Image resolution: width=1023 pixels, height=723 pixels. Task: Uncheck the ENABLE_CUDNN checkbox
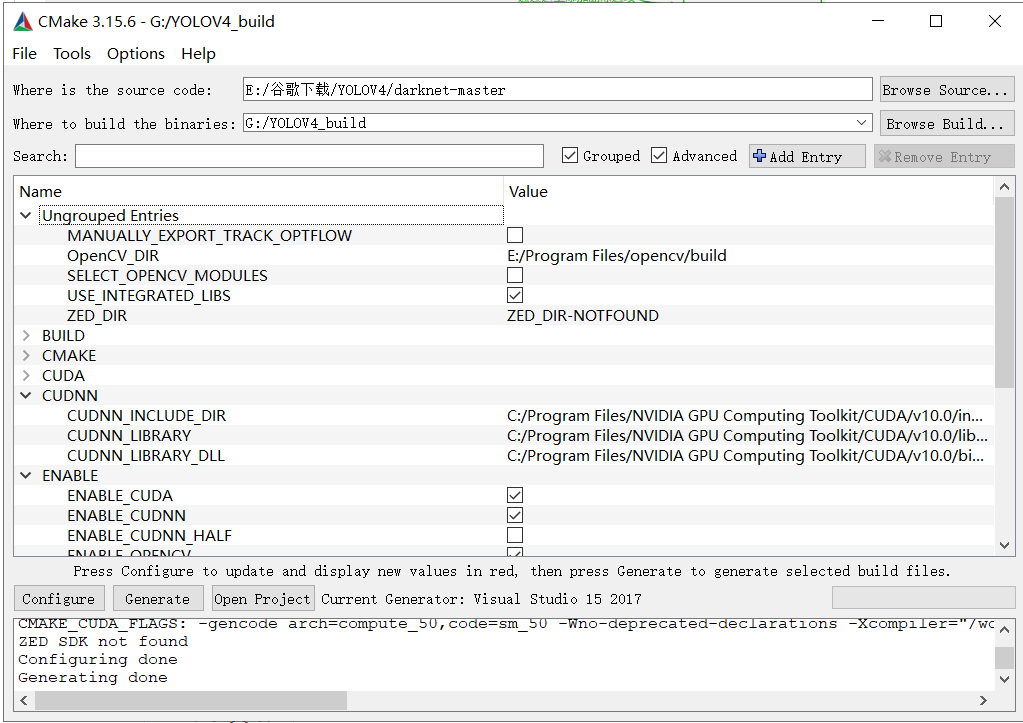[515, 515]
